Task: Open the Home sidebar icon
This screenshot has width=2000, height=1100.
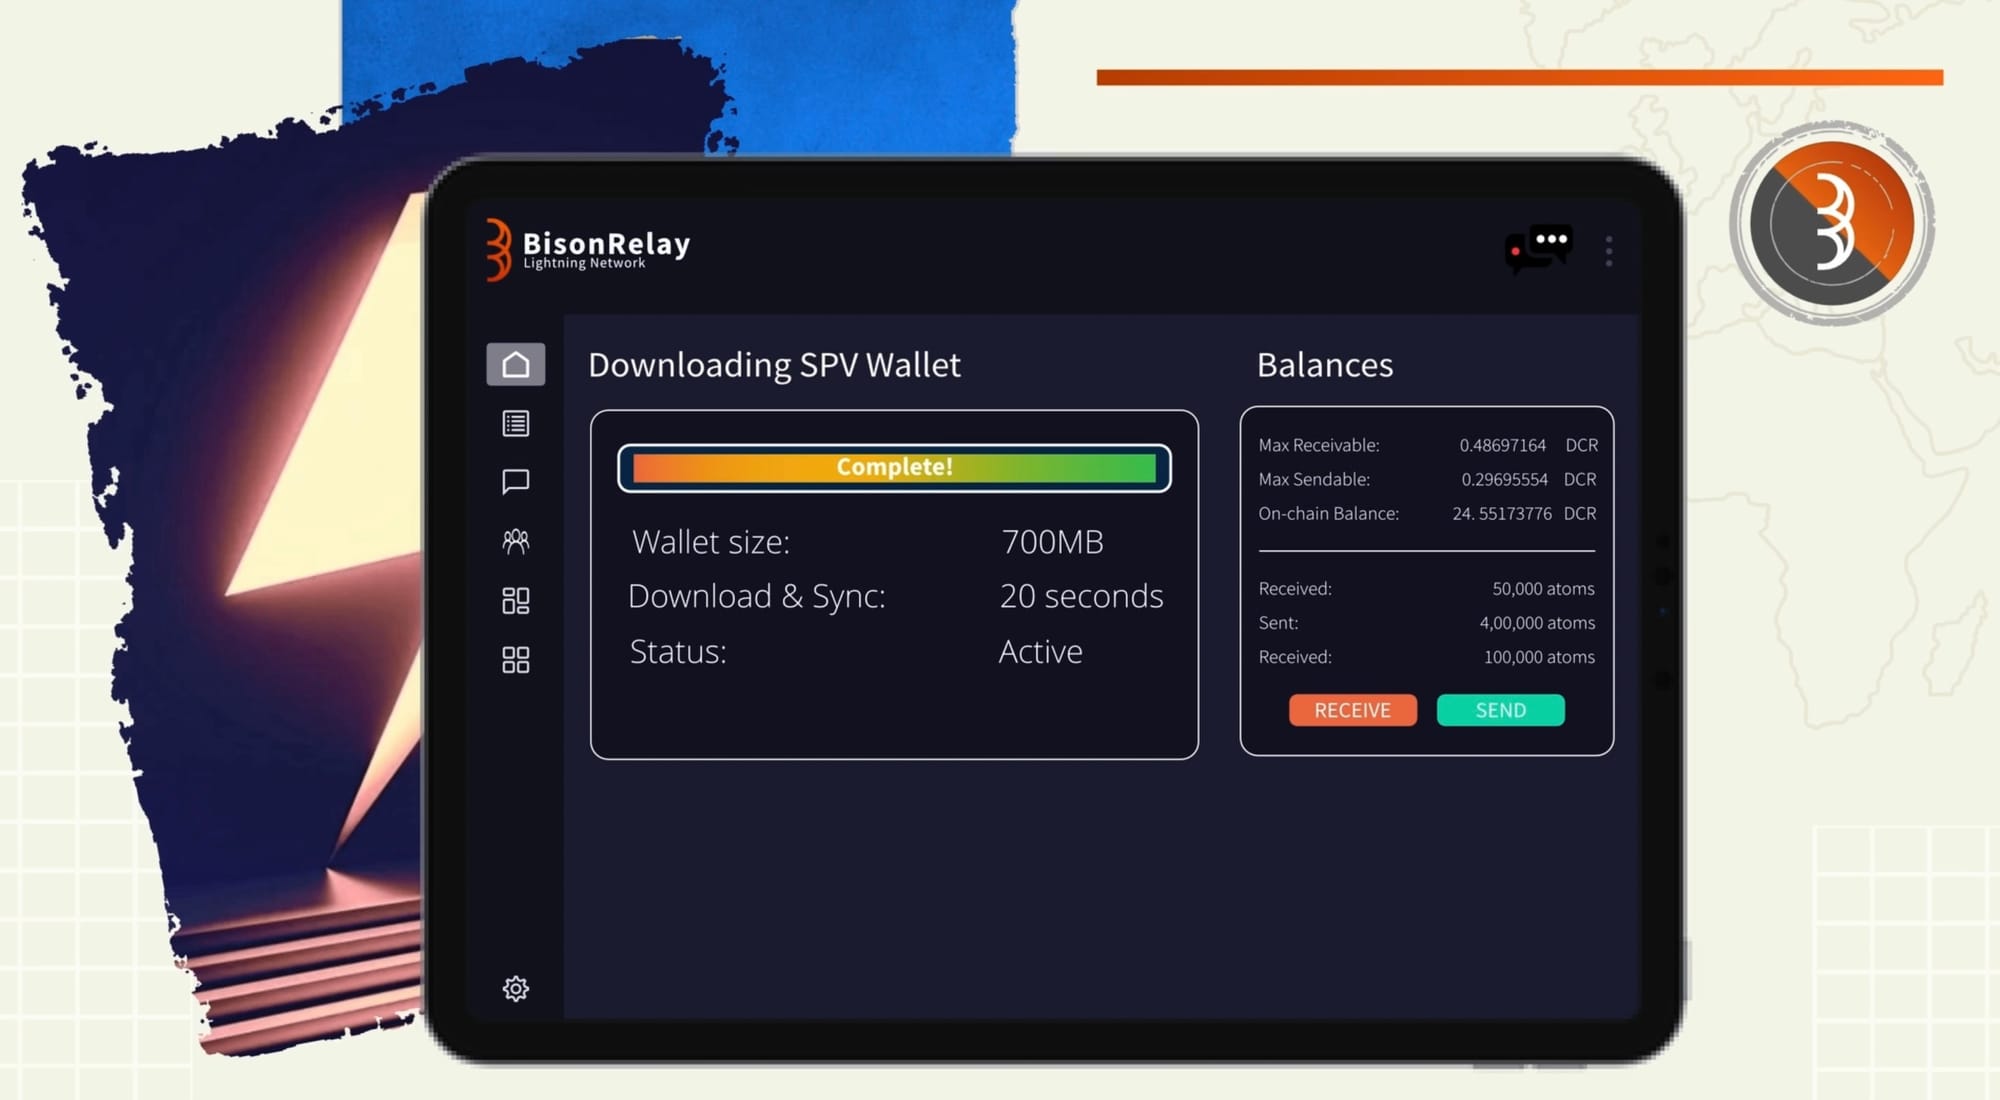Action: point(515,364)
